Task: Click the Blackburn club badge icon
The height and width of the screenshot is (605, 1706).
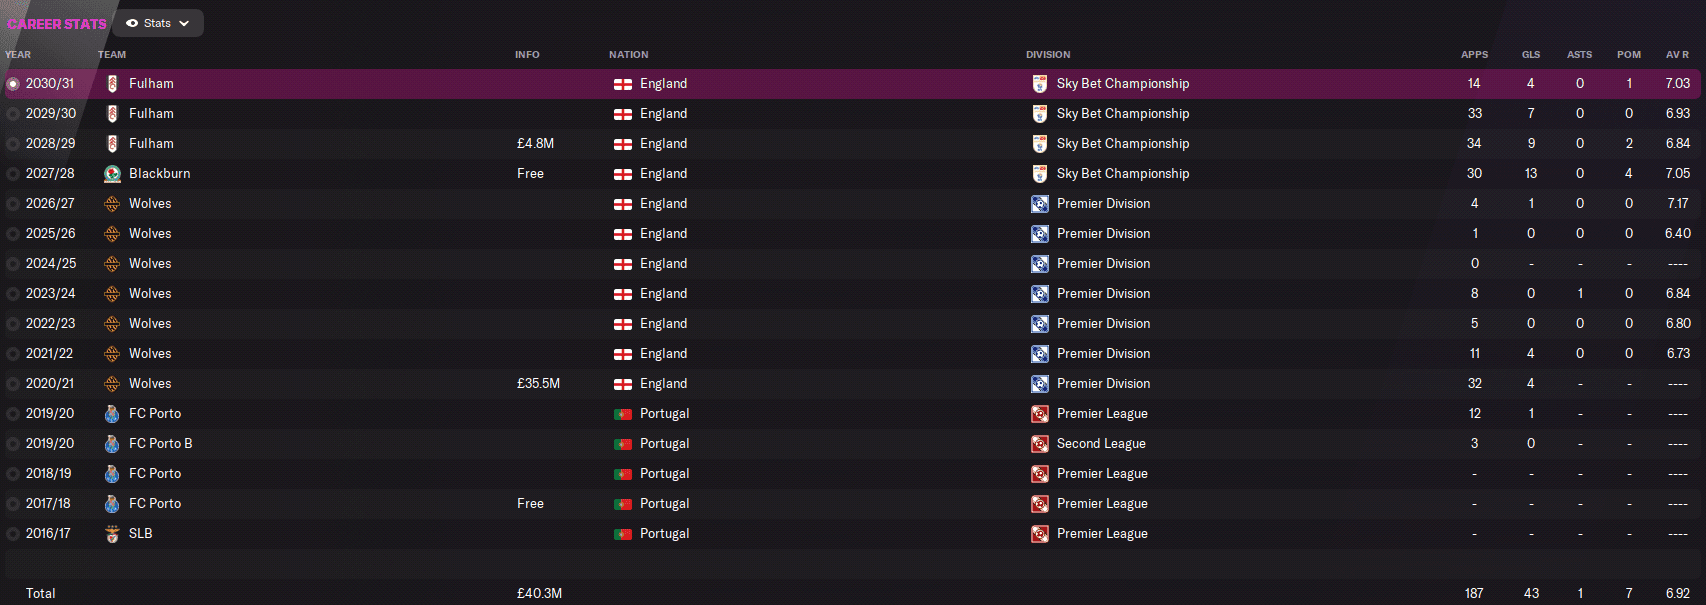Action: [112, 174]
